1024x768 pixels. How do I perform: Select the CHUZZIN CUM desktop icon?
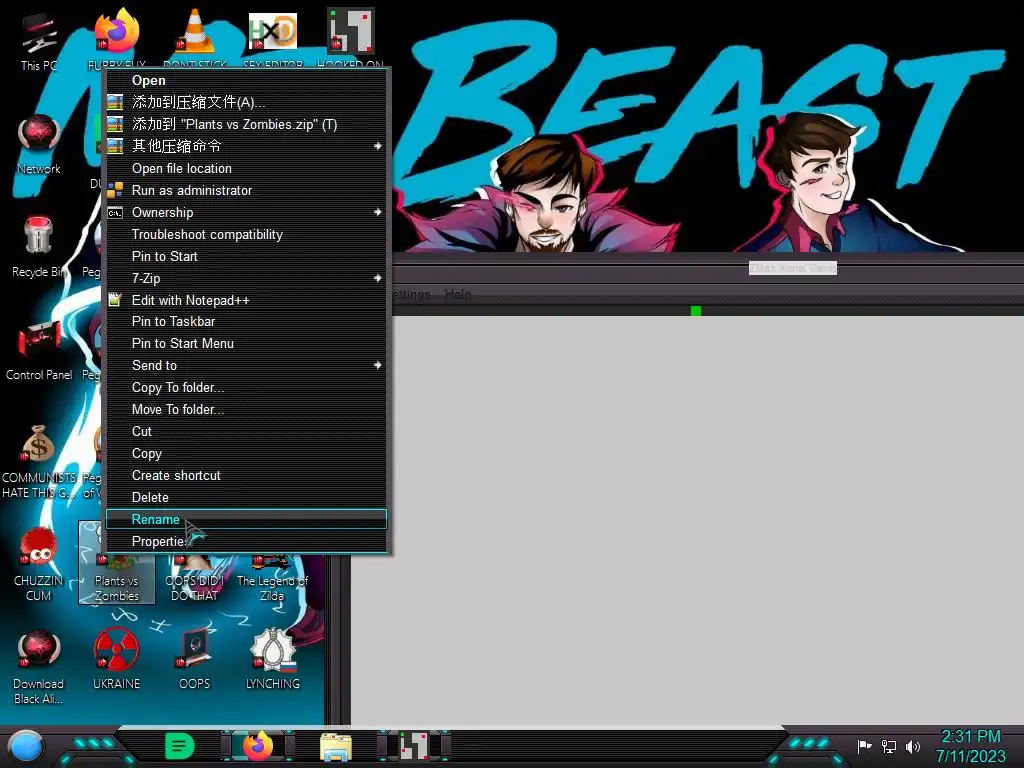coord(39,563)
